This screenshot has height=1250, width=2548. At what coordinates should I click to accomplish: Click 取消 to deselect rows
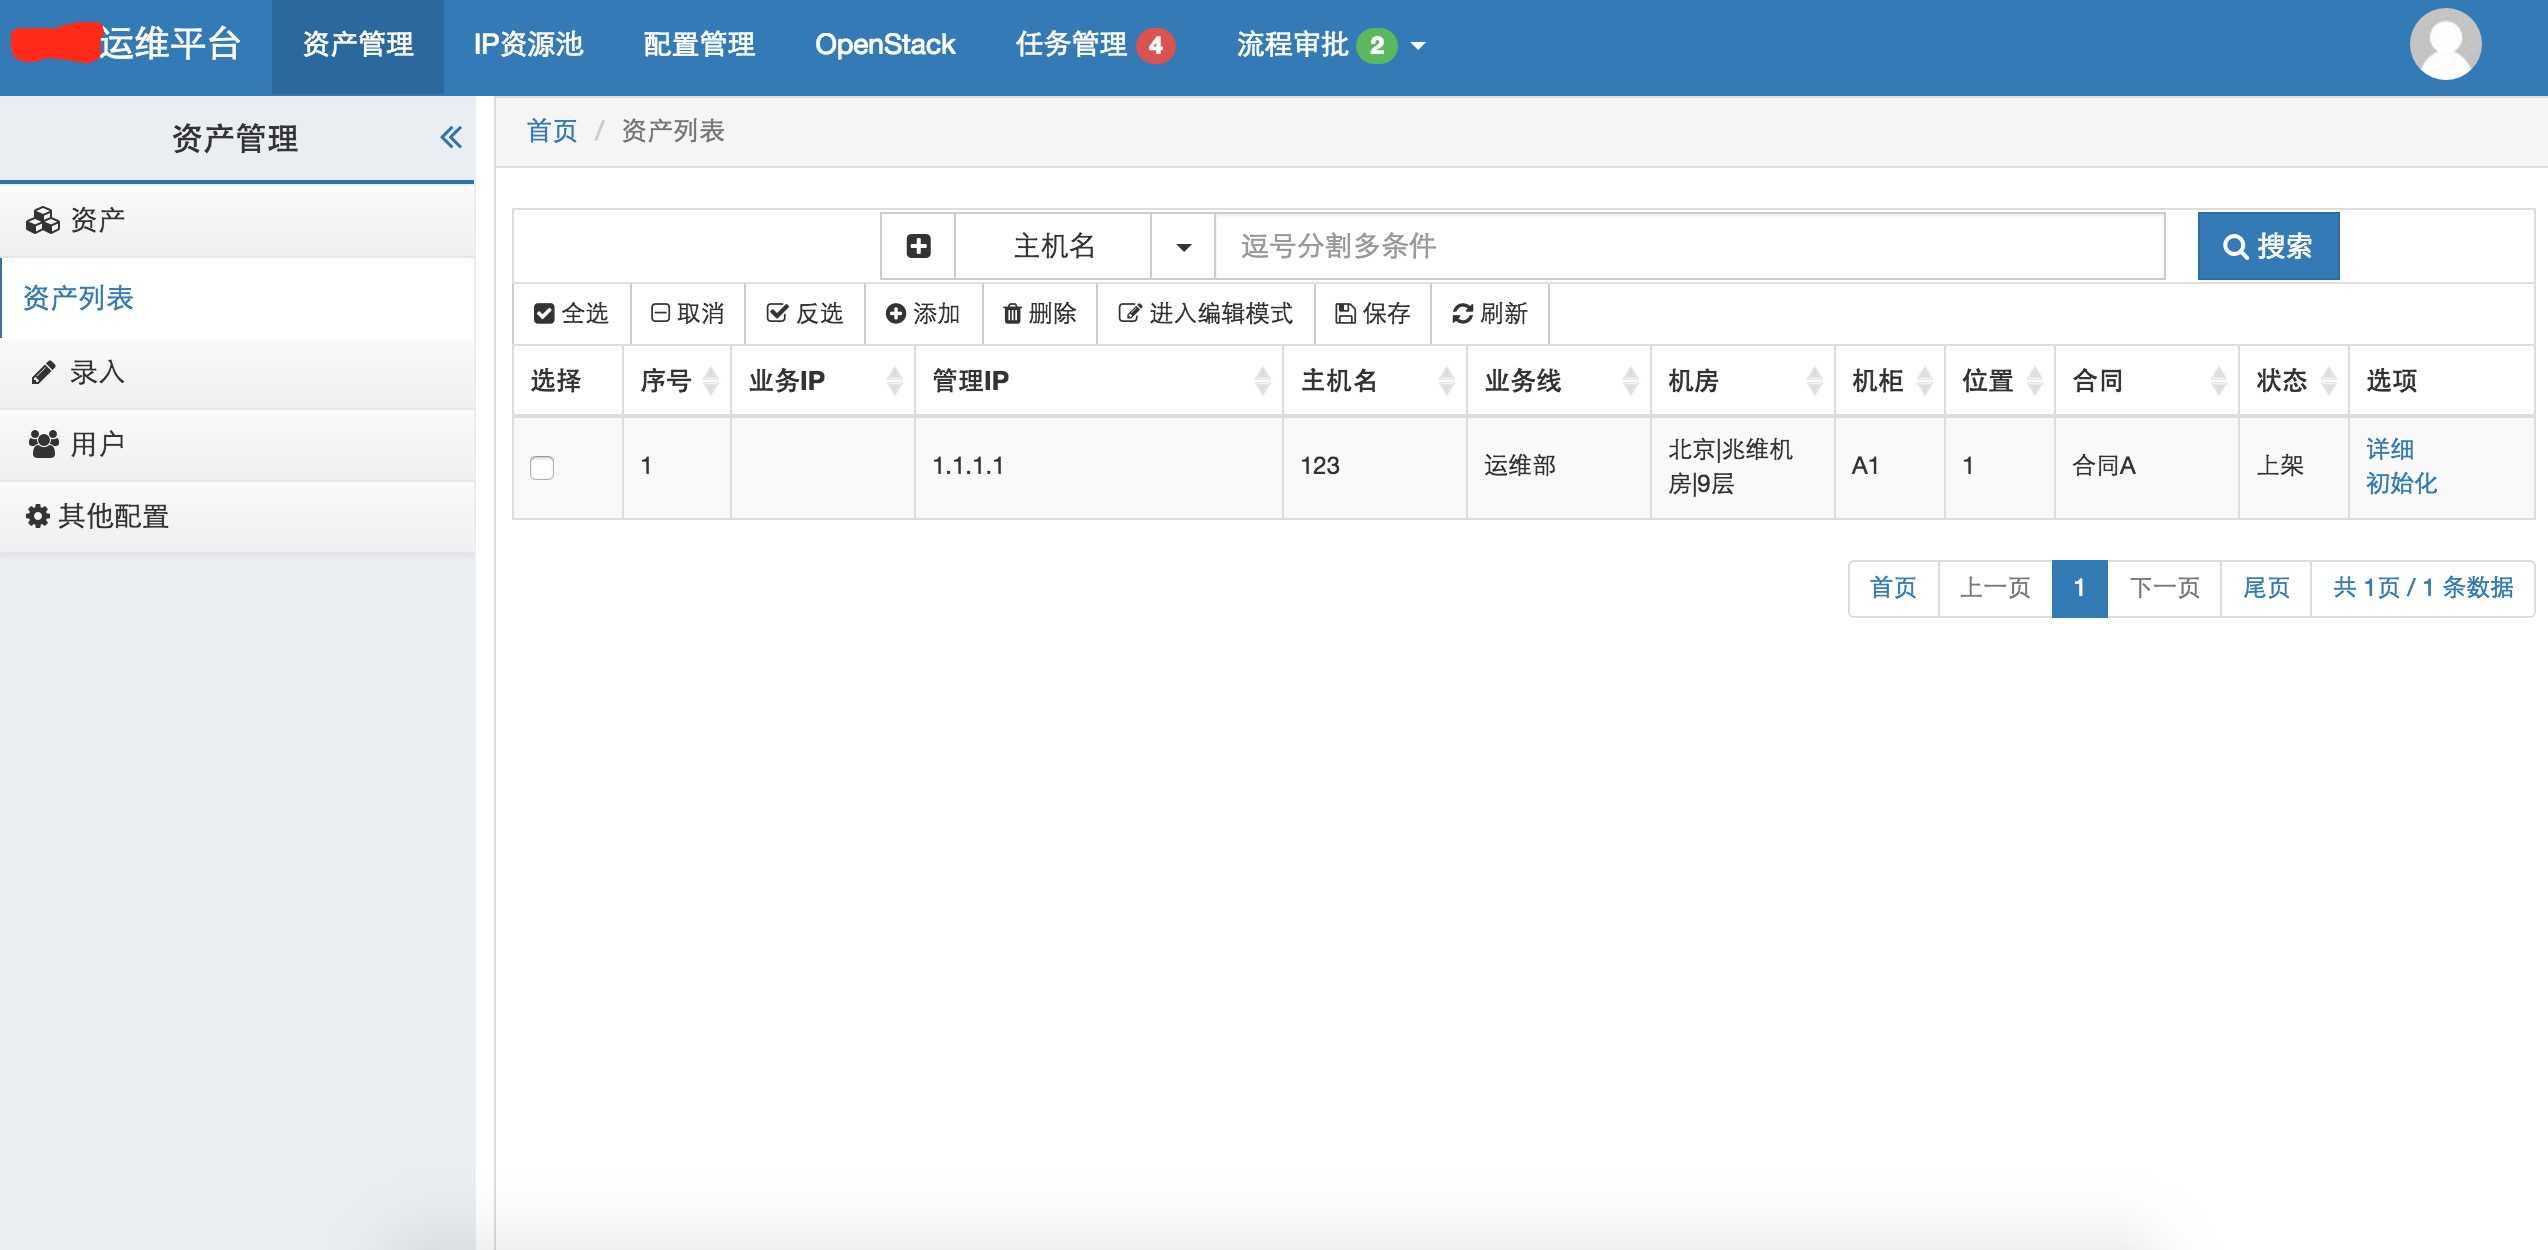click(687, 314)
